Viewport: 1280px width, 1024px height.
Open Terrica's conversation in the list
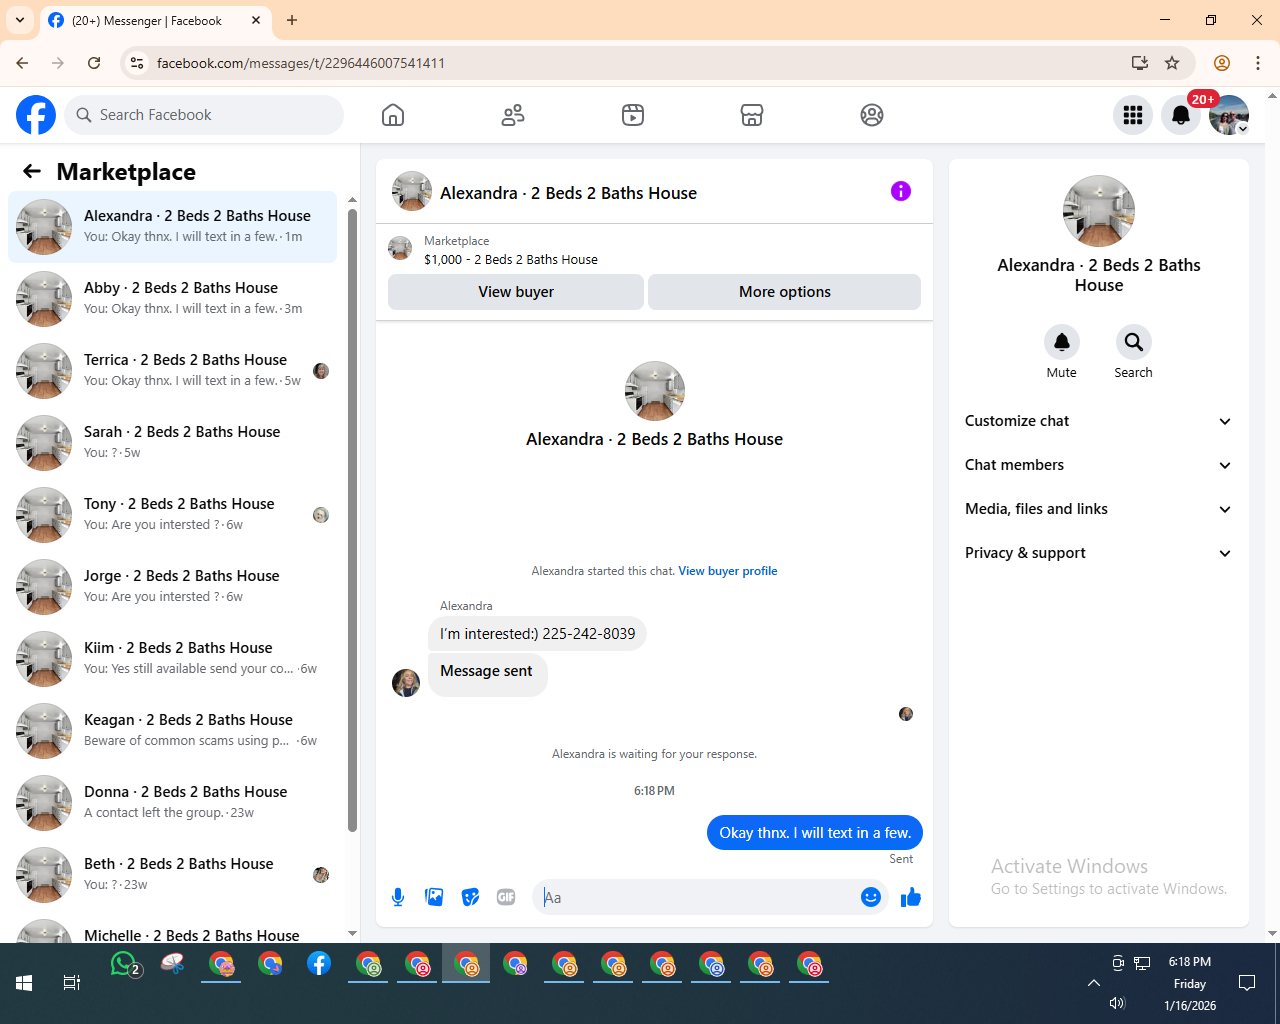(173, 371)
